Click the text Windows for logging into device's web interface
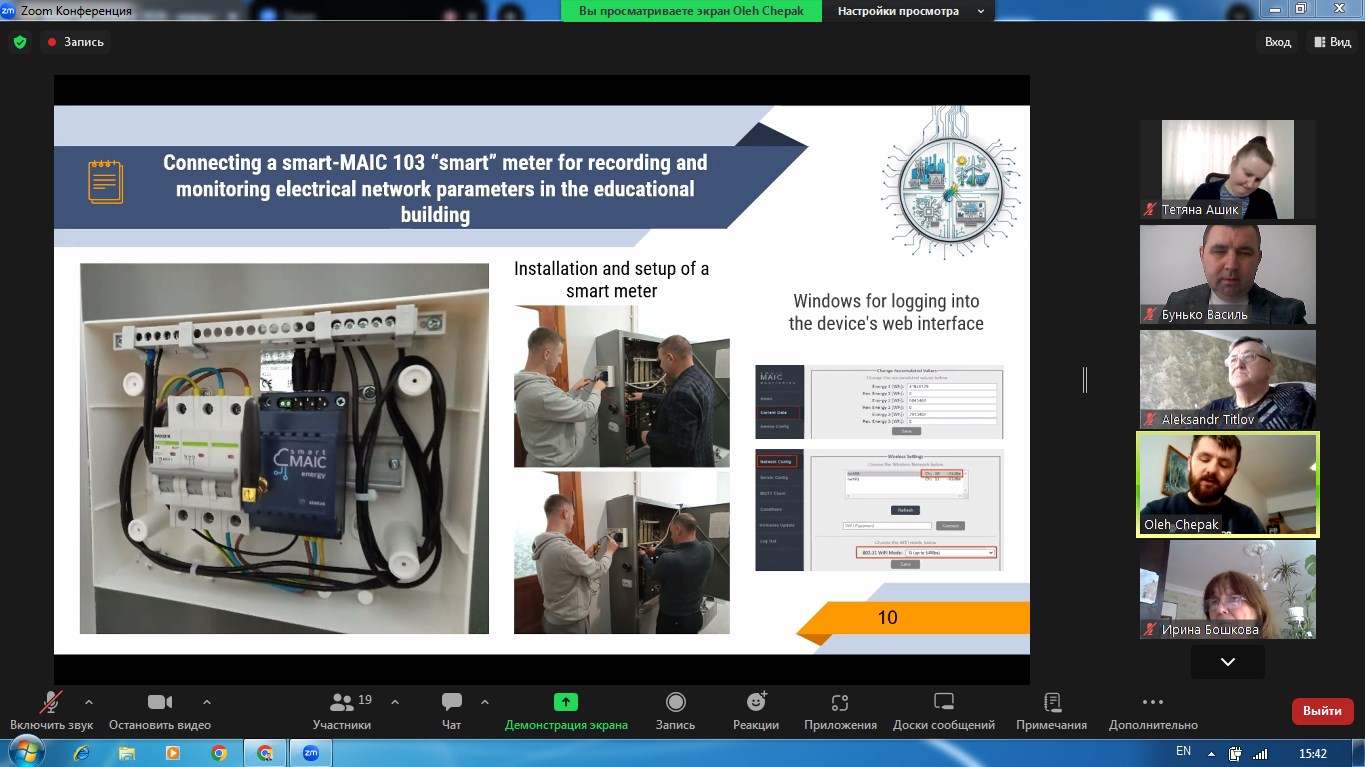This screenshot has height=767, width=1365. (x=886, y=312)
